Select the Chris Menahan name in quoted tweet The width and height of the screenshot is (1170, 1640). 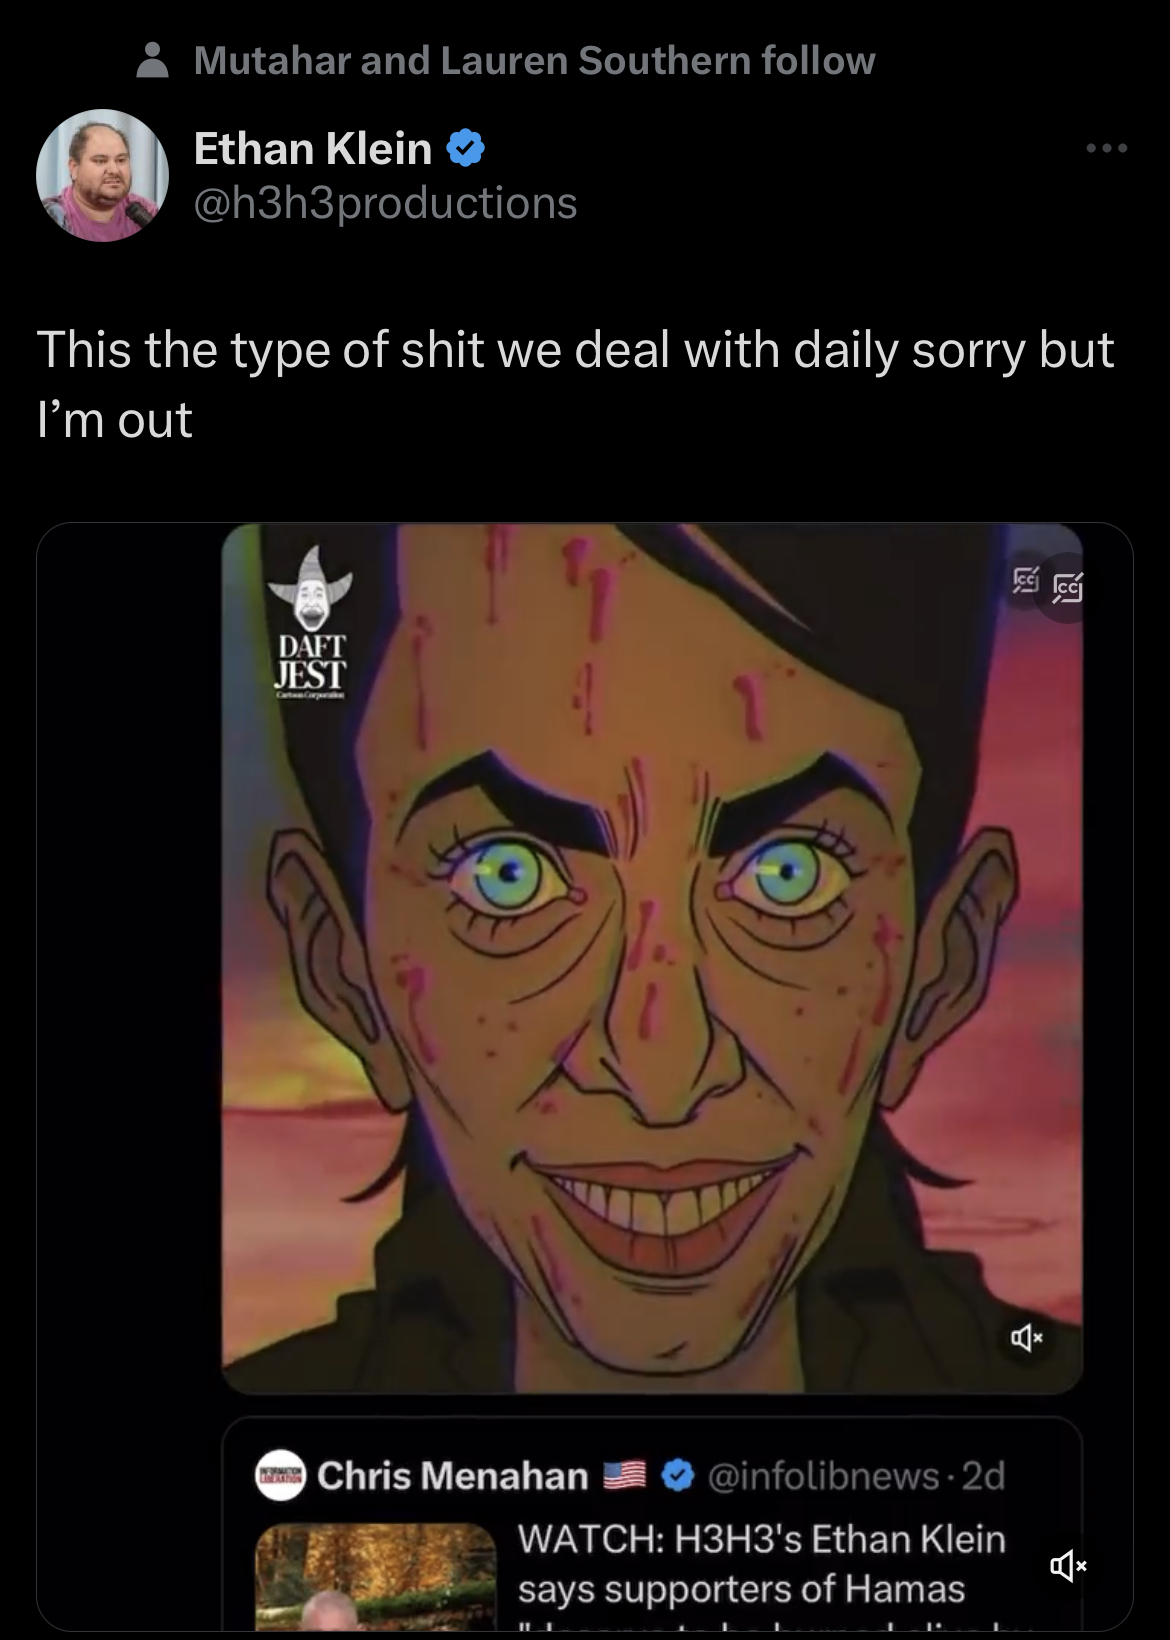(453, 1476)
